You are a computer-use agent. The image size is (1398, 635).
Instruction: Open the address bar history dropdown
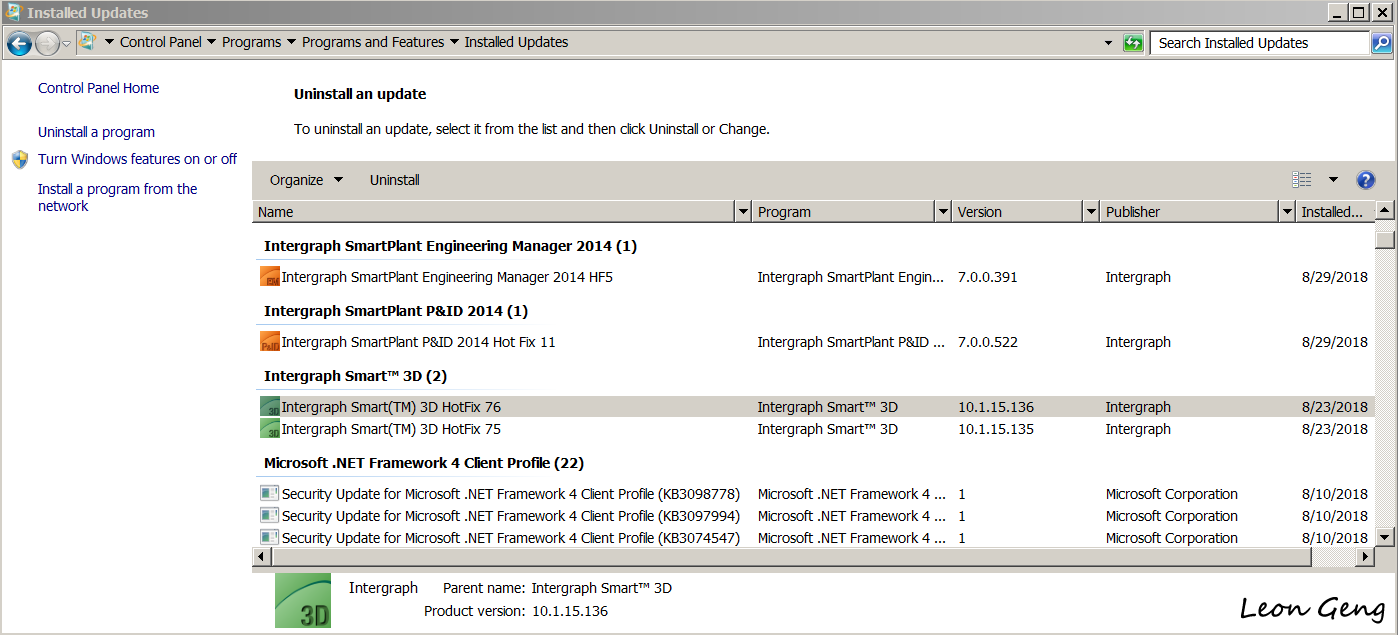coord(1108,43)
